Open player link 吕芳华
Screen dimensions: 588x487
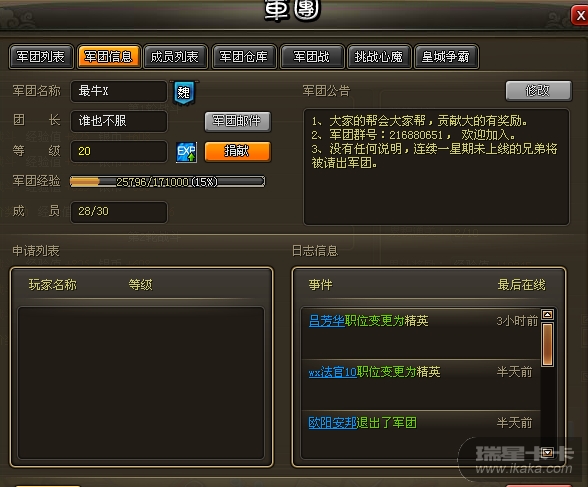326,321
